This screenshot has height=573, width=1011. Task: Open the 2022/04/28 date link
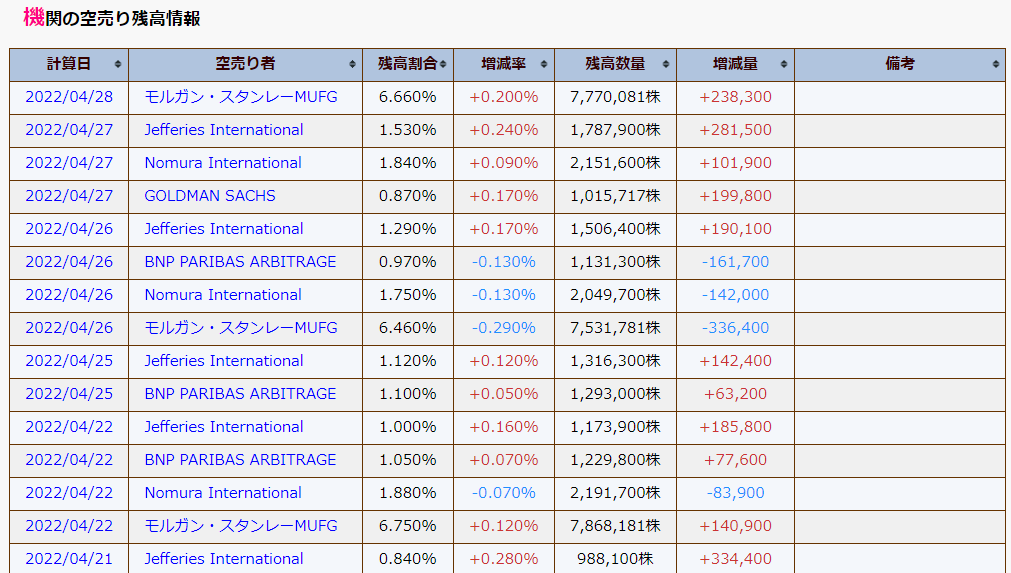tap(69, 97)
